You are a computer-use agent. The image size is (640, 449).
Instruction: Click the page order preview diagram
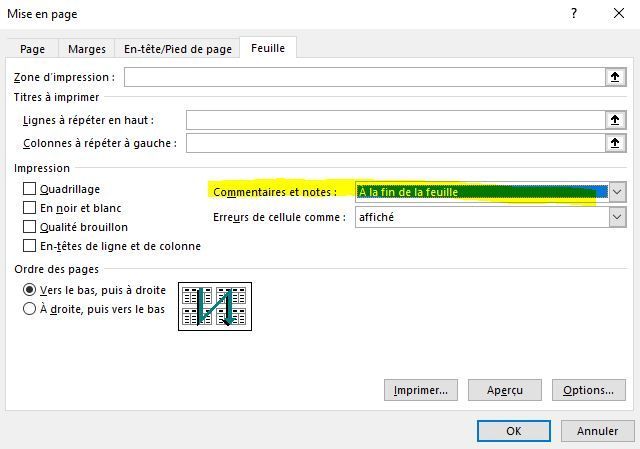pos(215,306)
